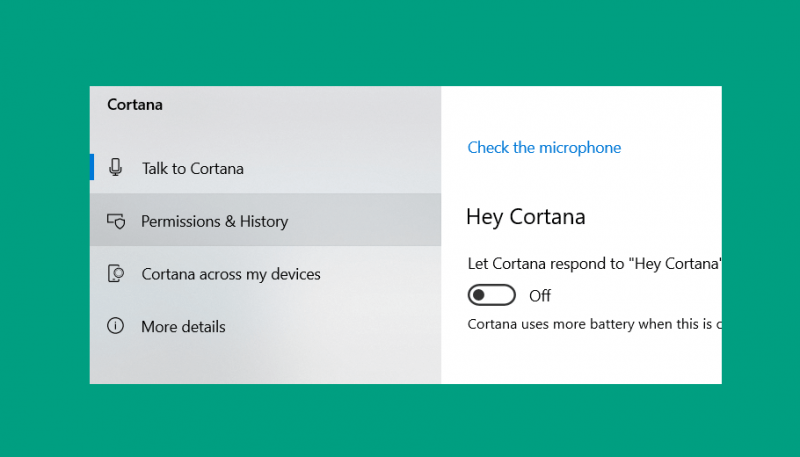
Task: Click the info circle icon for More details
Action: tap(115, 325)
